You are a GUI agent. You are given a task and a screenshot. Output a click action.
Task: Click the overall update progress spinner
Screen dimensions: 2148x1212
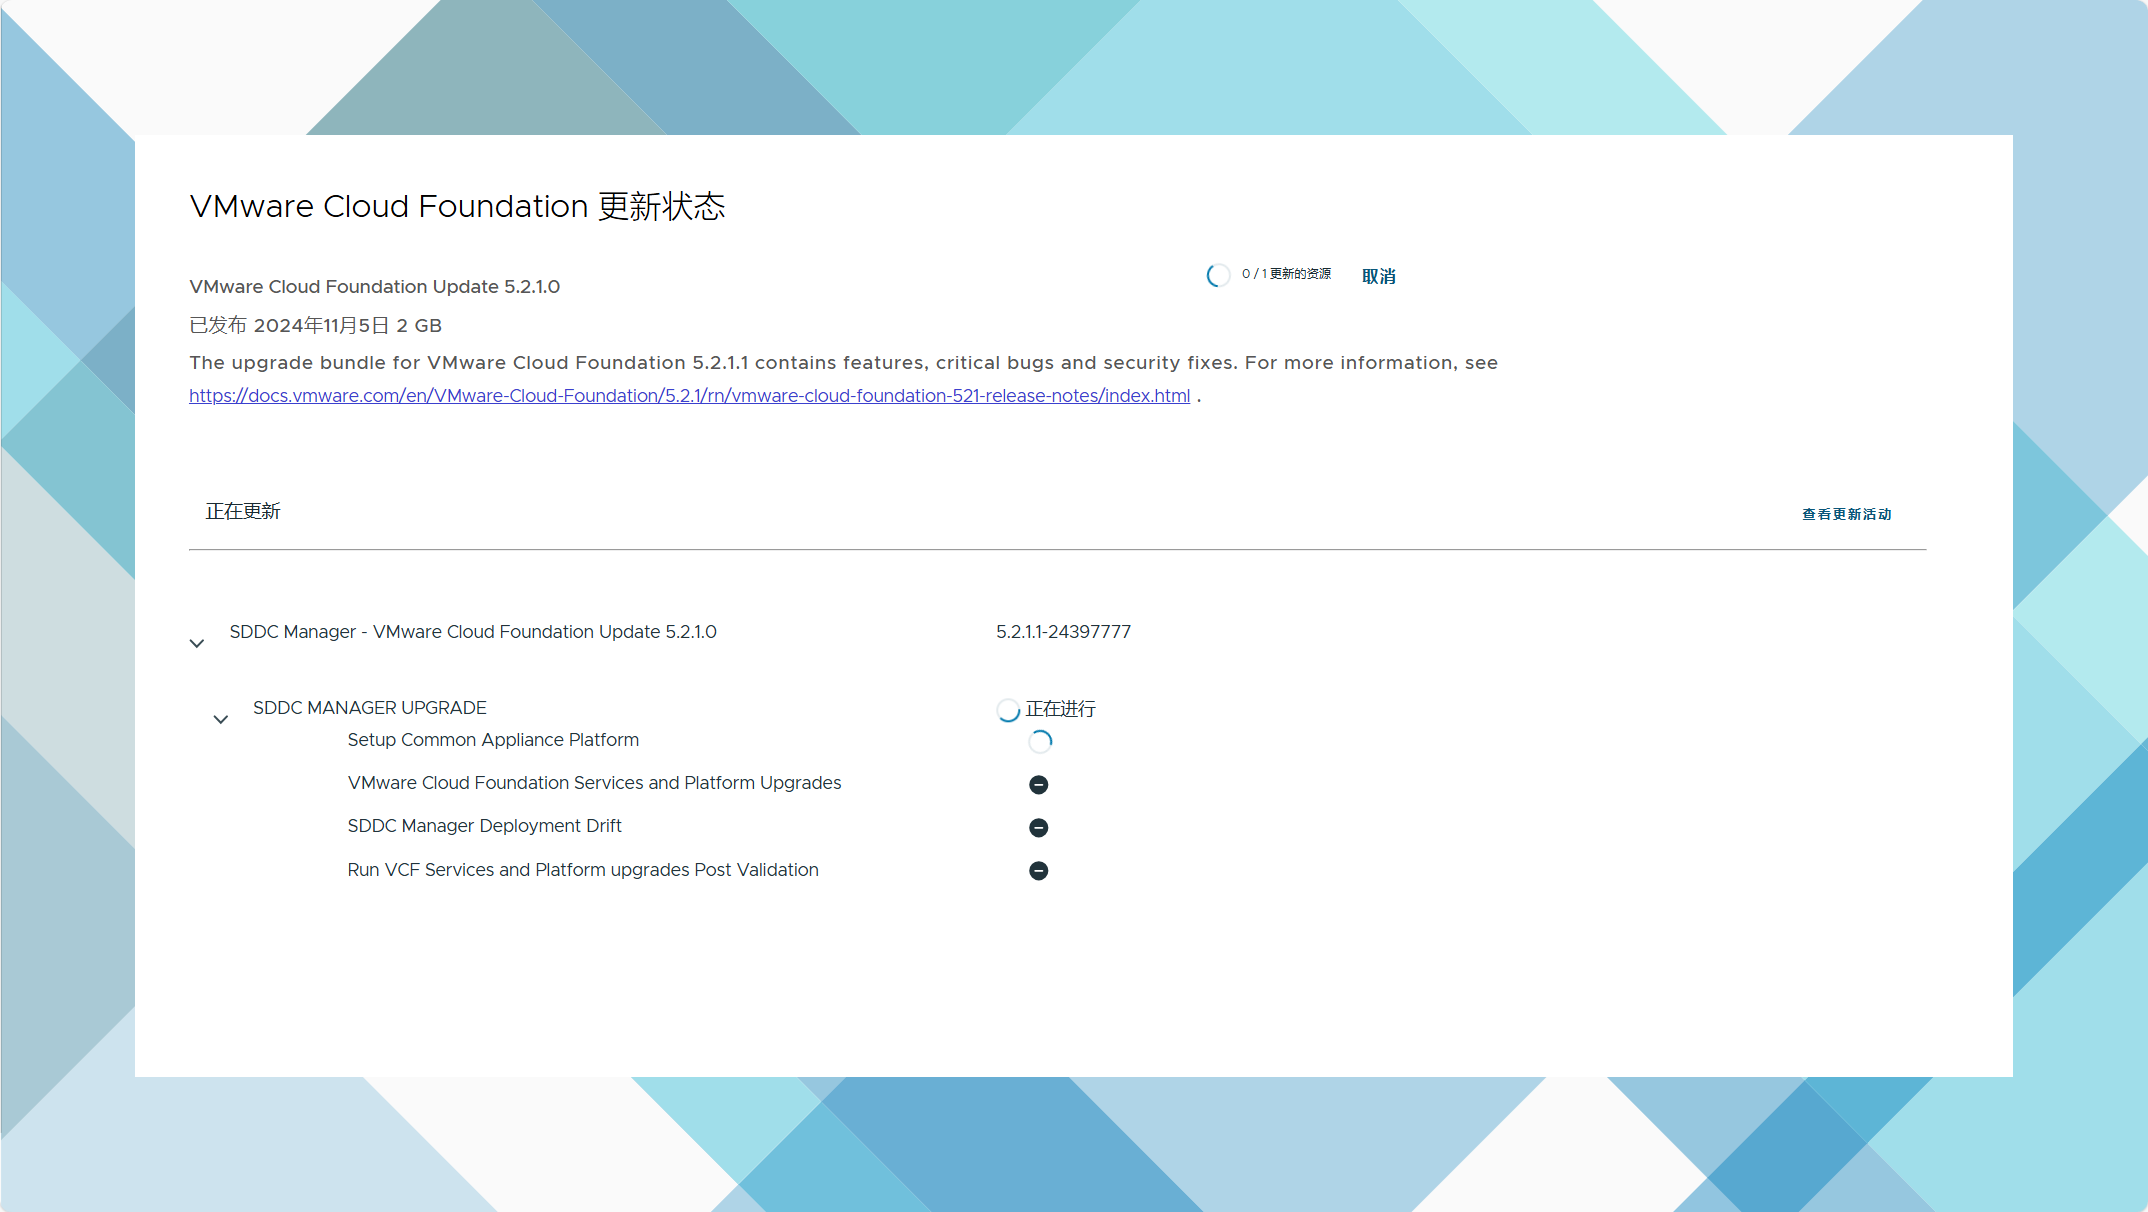coord(1218,276)
